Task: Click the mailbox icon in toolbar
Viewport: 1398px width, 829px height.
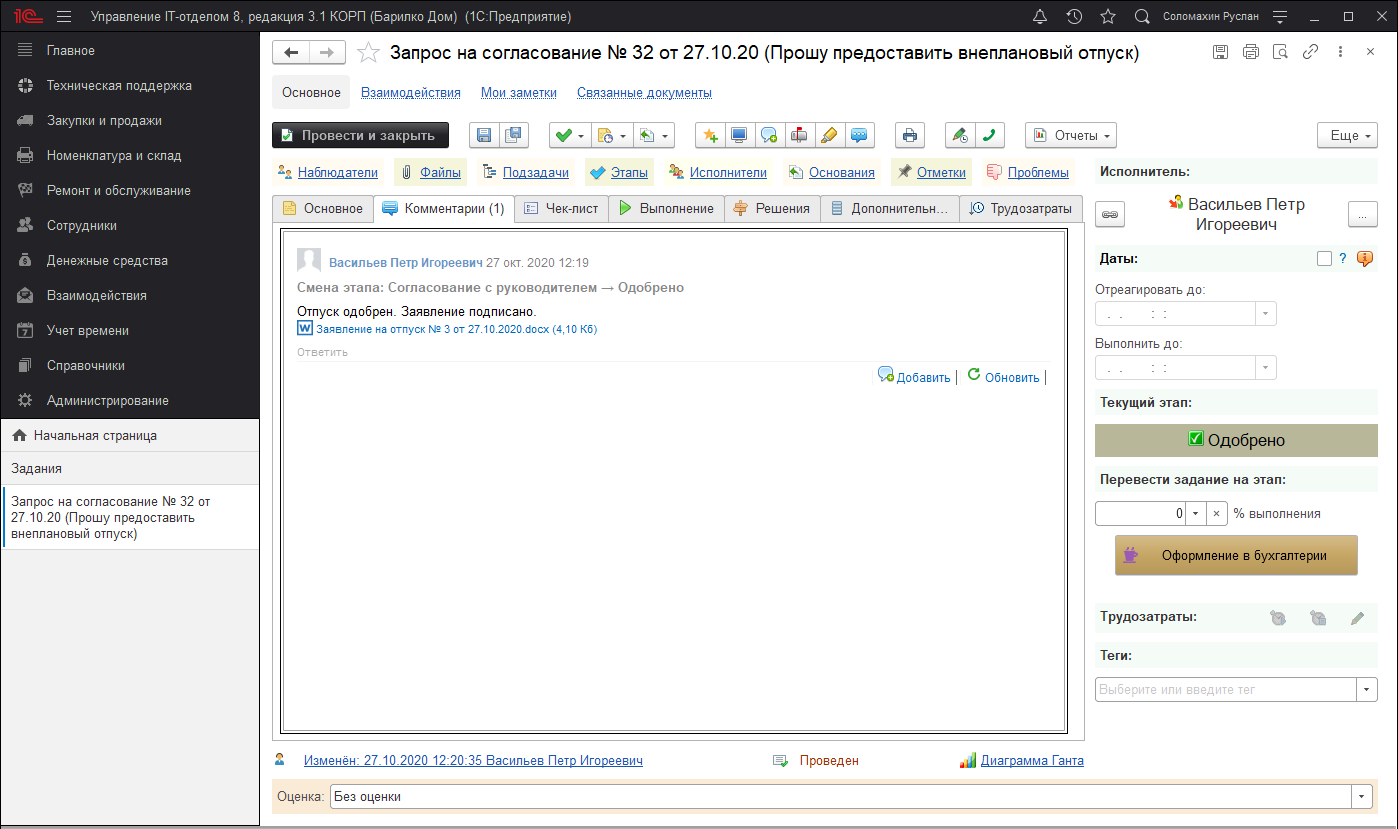Action: [799, 135]
